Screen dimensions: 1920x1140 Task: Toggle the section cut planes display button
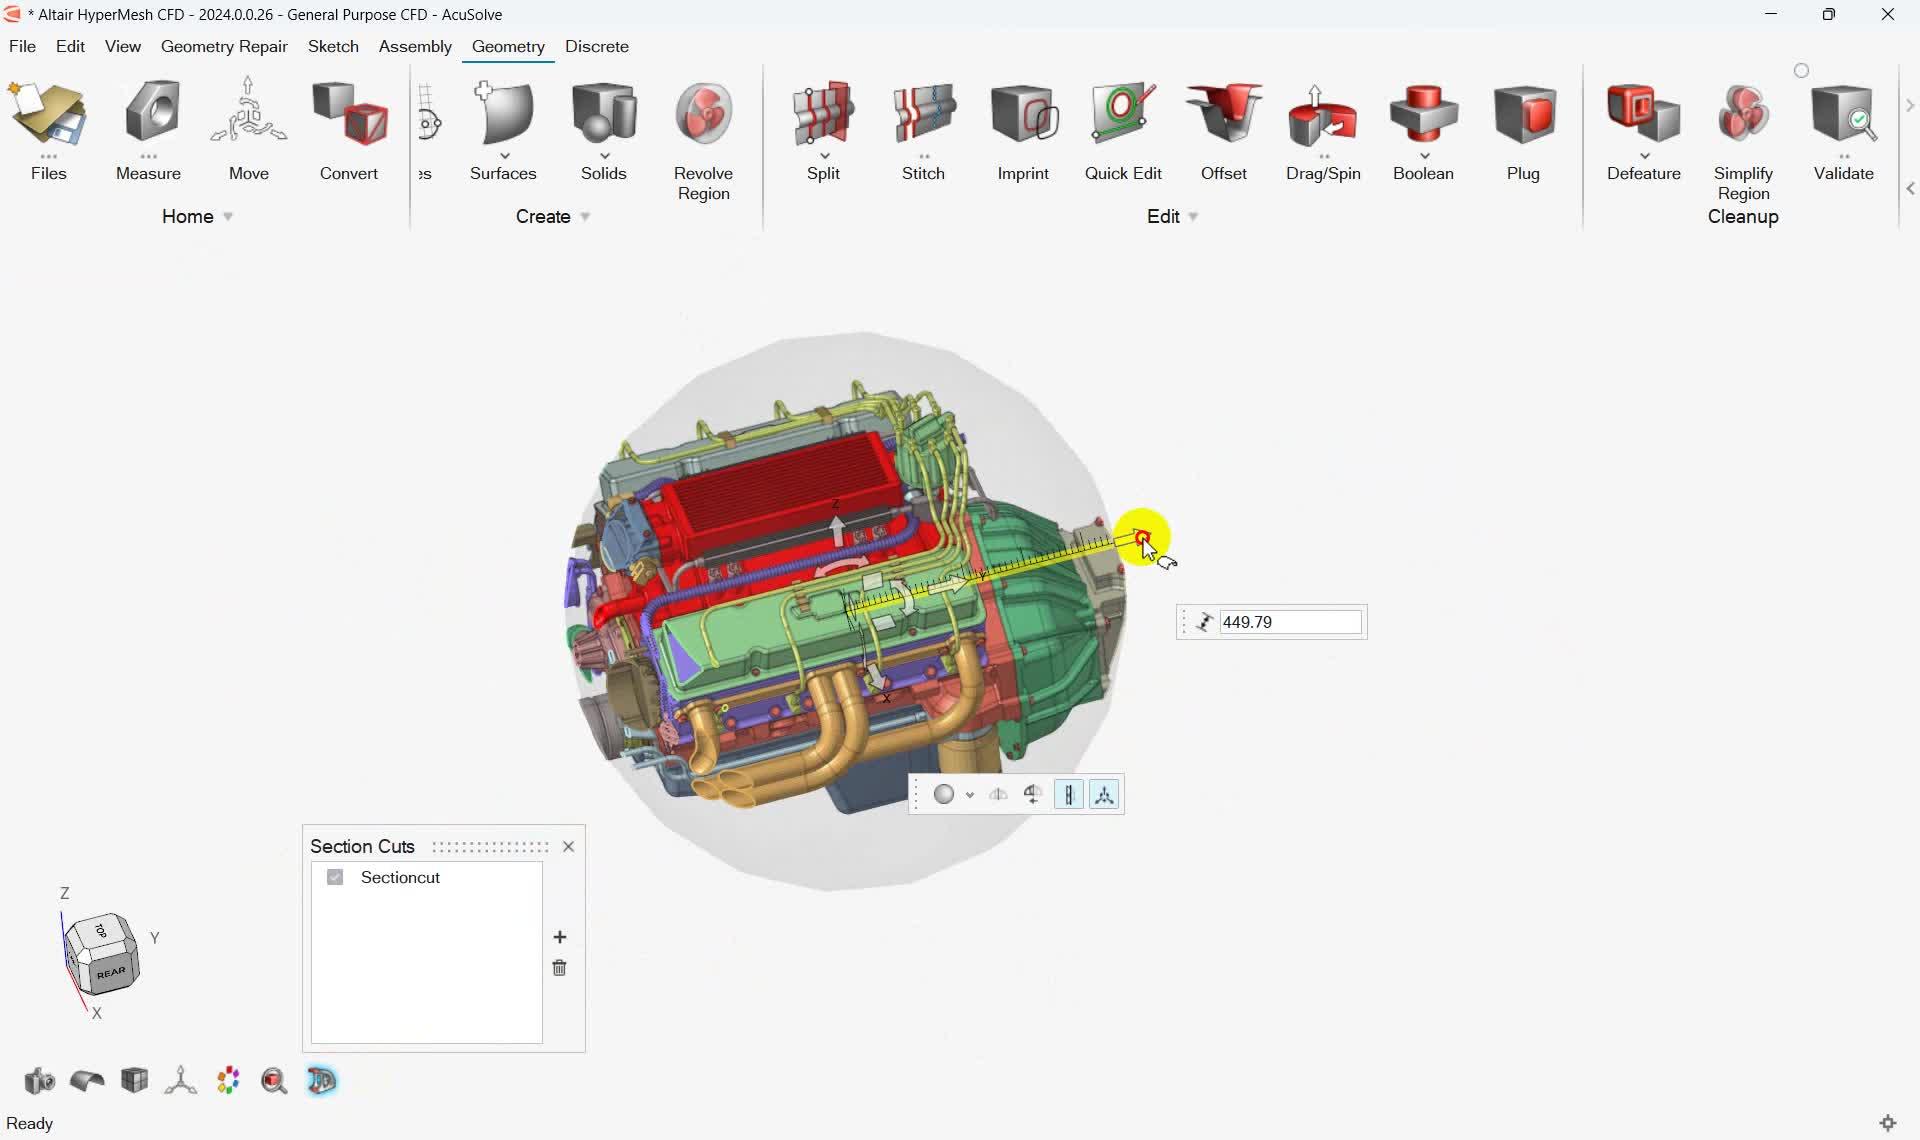1069,795
